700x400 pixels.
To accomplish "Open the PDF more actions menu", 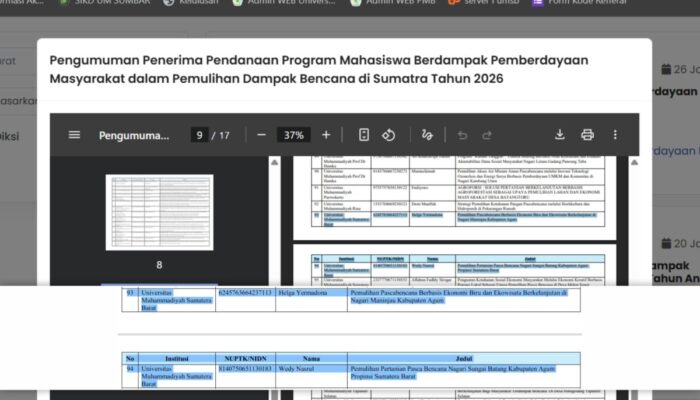I will pos(615,135).
